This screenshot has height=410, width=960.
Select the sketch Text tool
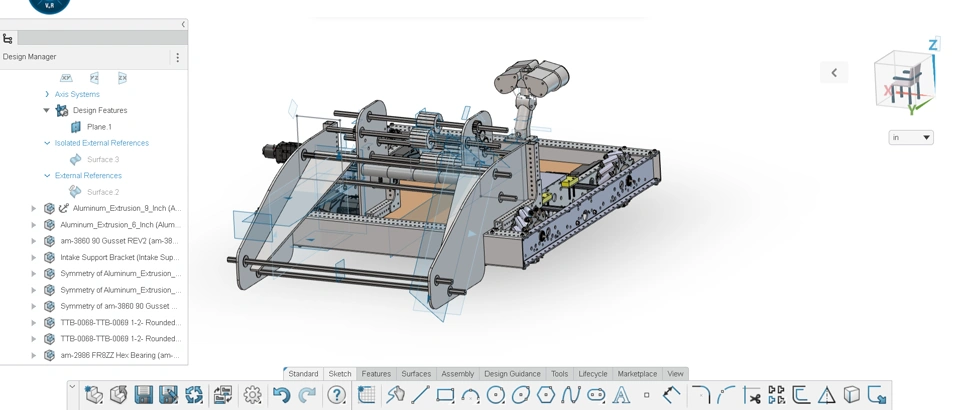[x=621, y=395]
